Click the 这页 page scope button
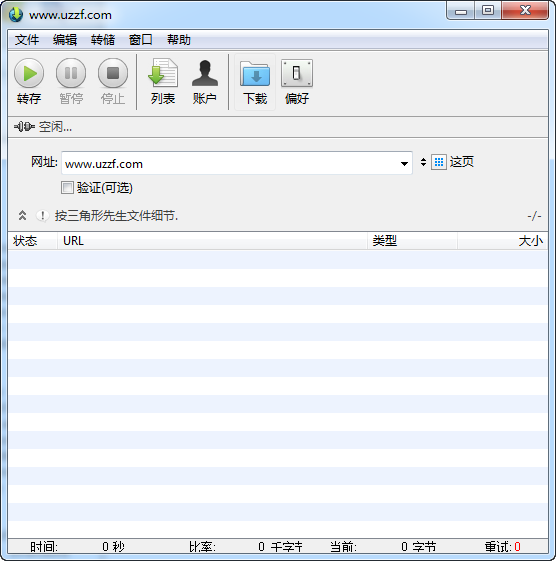Screen dimensions: 556x561 point(462,162)
